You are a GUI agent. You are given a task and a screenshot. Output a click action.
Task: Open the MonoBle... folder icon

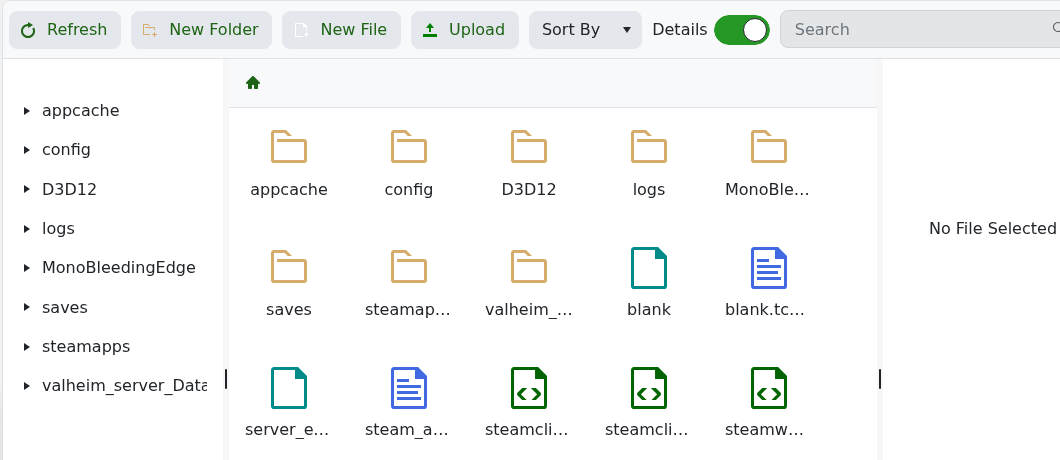click(x=769, y=147)
